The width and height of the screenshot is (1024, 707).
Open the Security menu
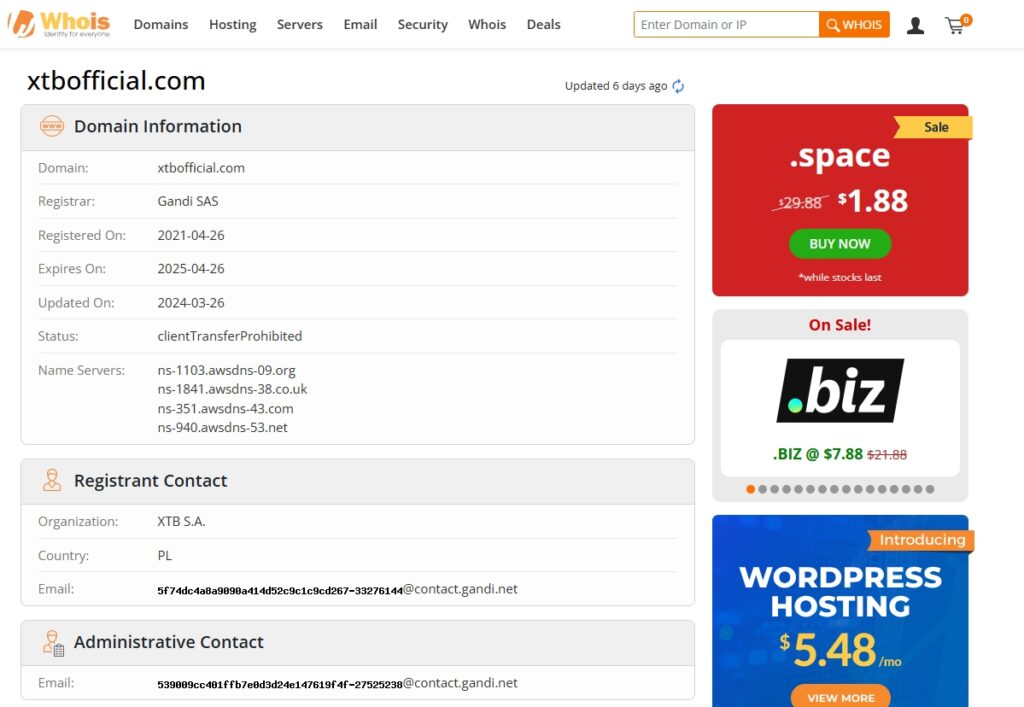[422, 25]
